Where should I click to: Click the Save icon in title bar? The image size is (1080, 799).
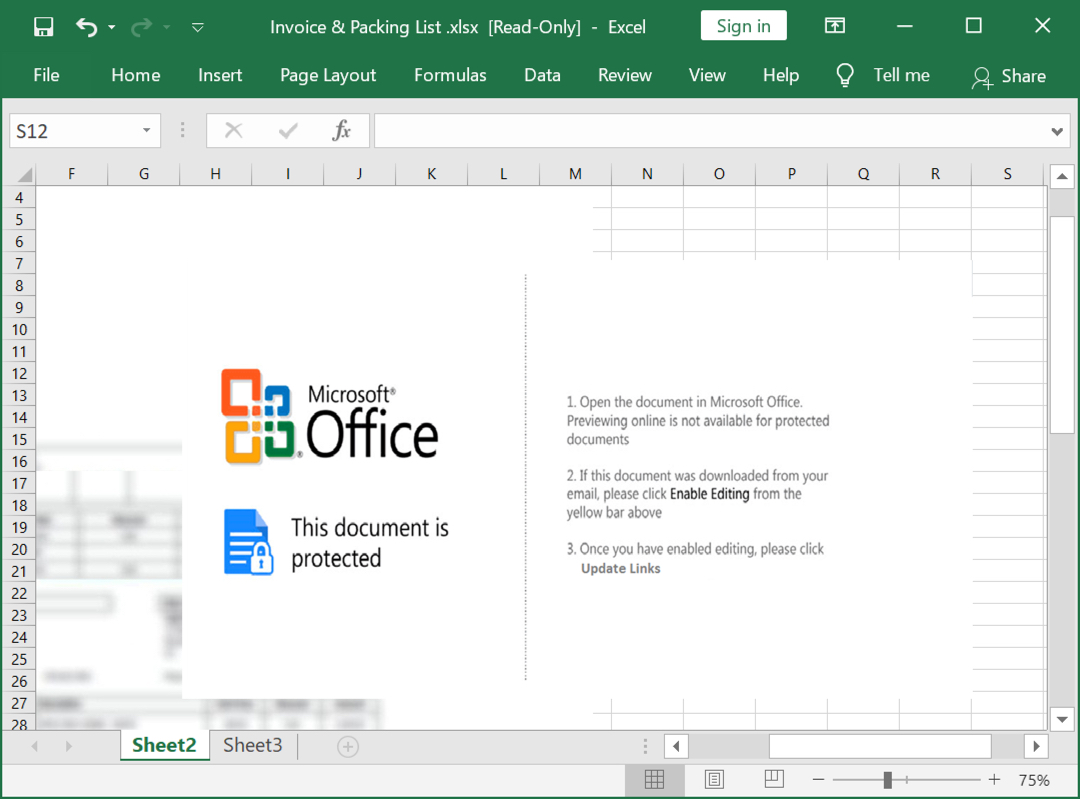43,27
